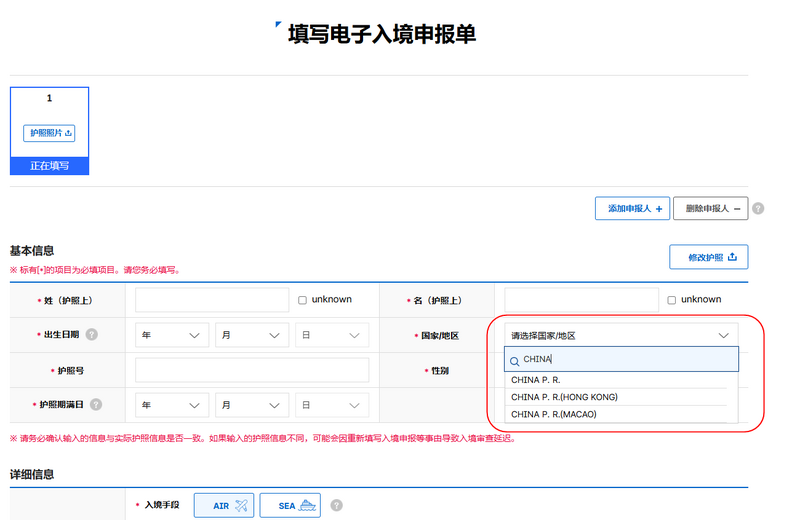The image size is (800, 520).
Task: Open passport expiry 日 day dropdown
Action: (x=332, y=405)
